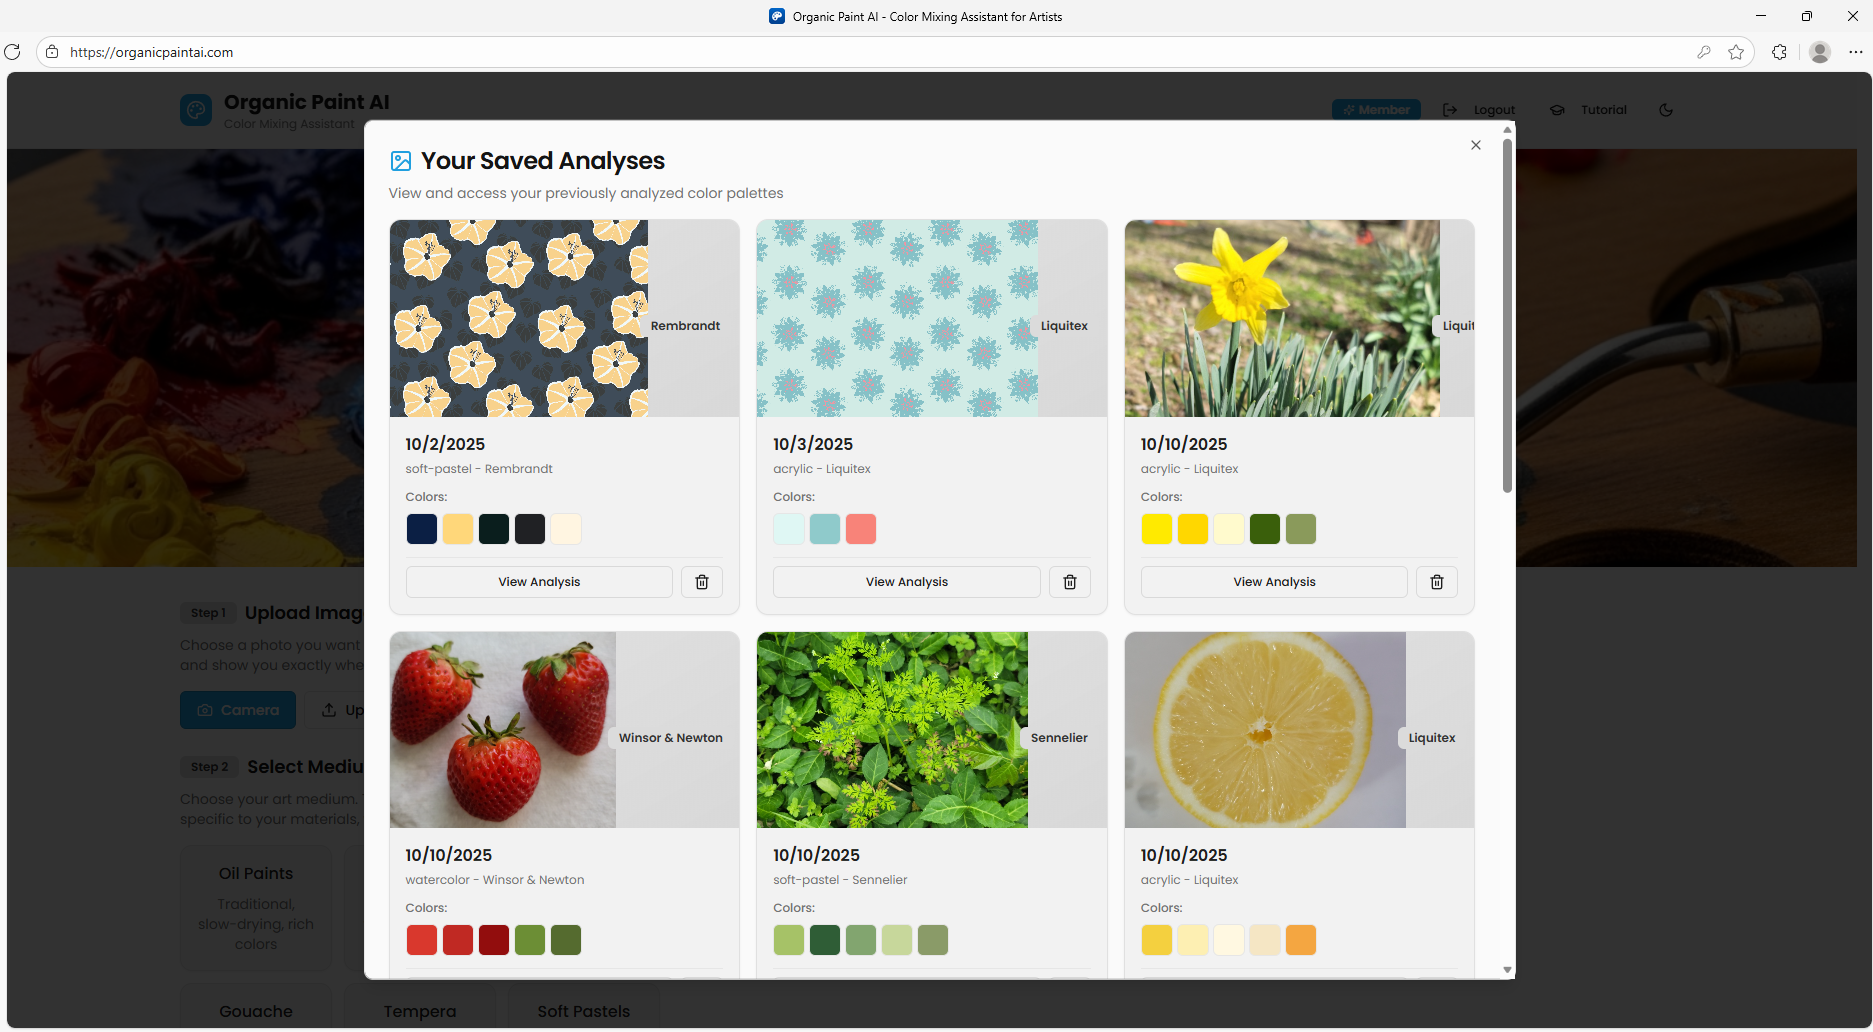
Task: Delete the teal floral pattern analysis
Action: click(x=1069, y=581)
